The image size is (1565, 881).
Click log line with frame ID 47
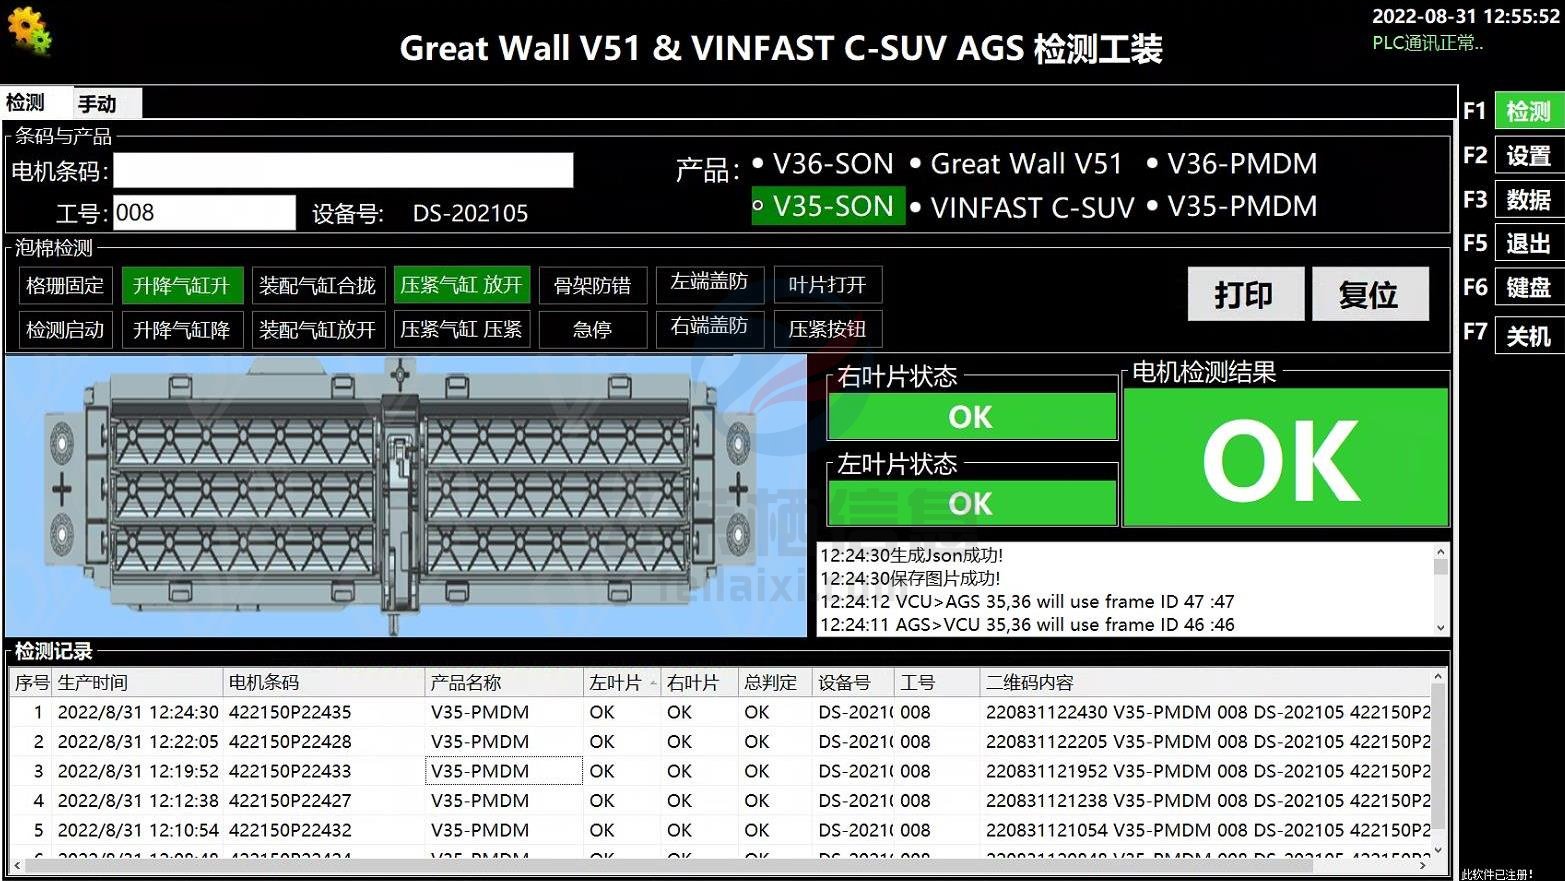[x=1027, y=601]
